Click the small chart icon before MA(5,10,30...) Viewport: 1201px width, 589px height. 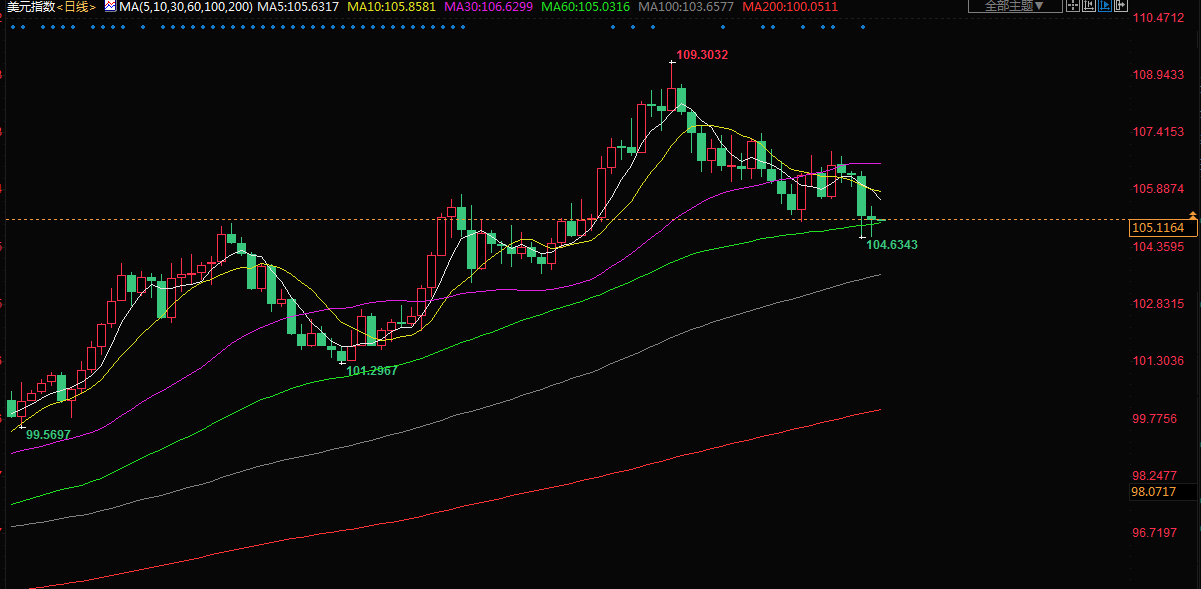110,6
